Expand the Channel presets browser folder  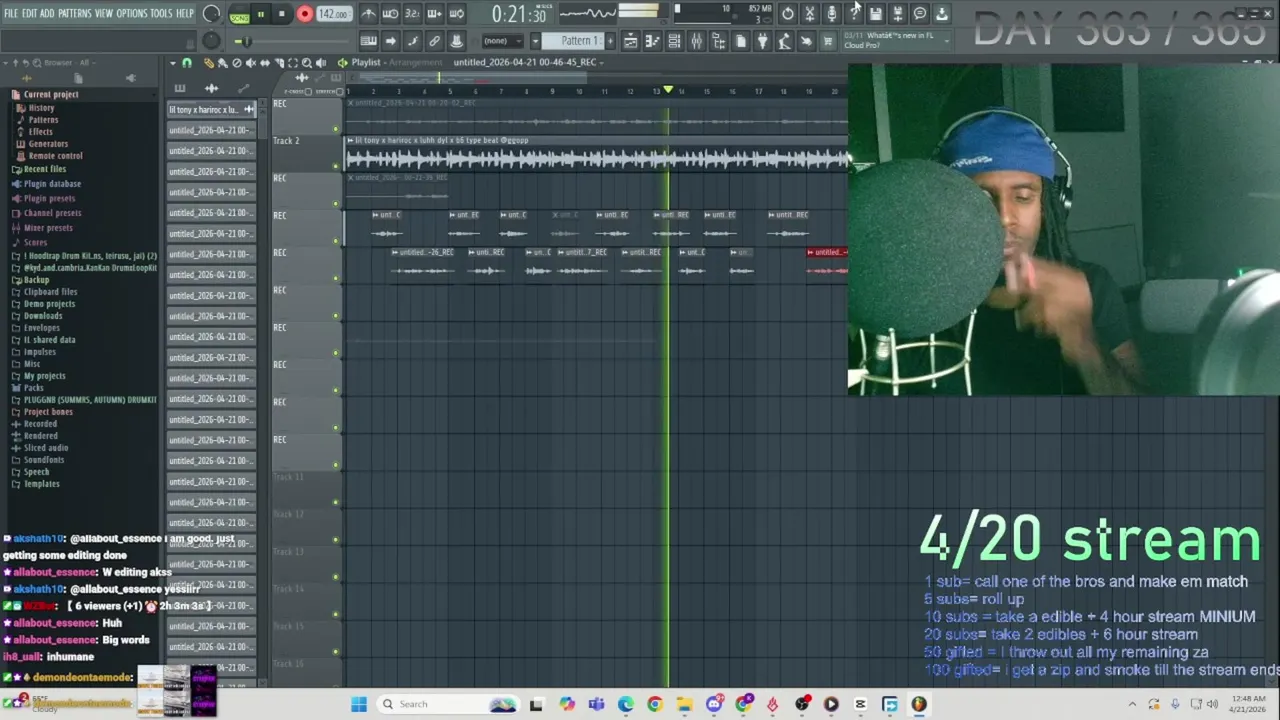click(52, 213)
